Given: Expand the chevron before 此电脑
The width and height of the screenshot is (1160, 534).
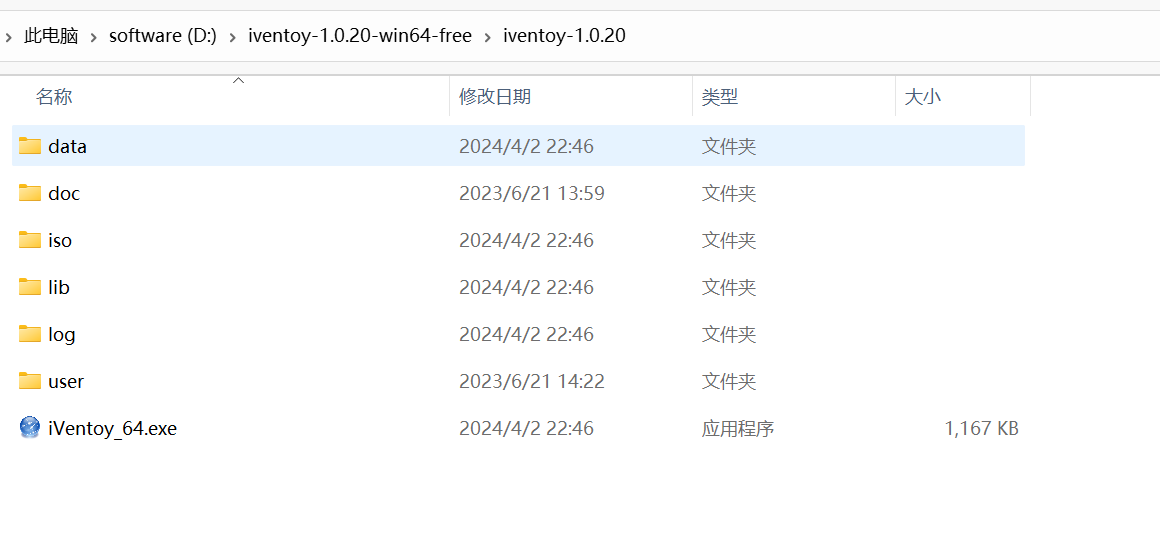Looking at the screenshot, I should 8,36.
